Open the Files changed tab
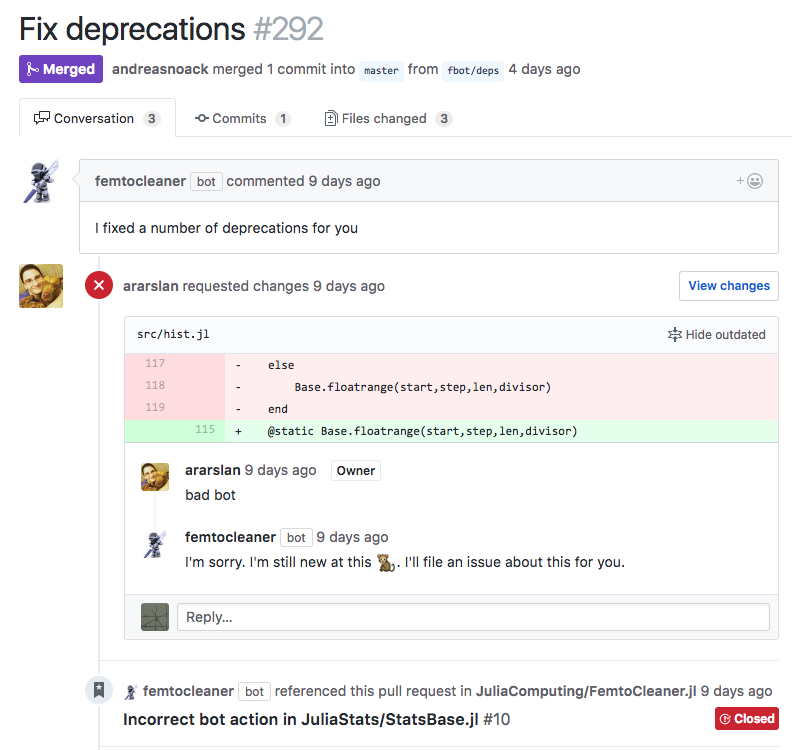792x750 pixels. click(x=387, y=118)
